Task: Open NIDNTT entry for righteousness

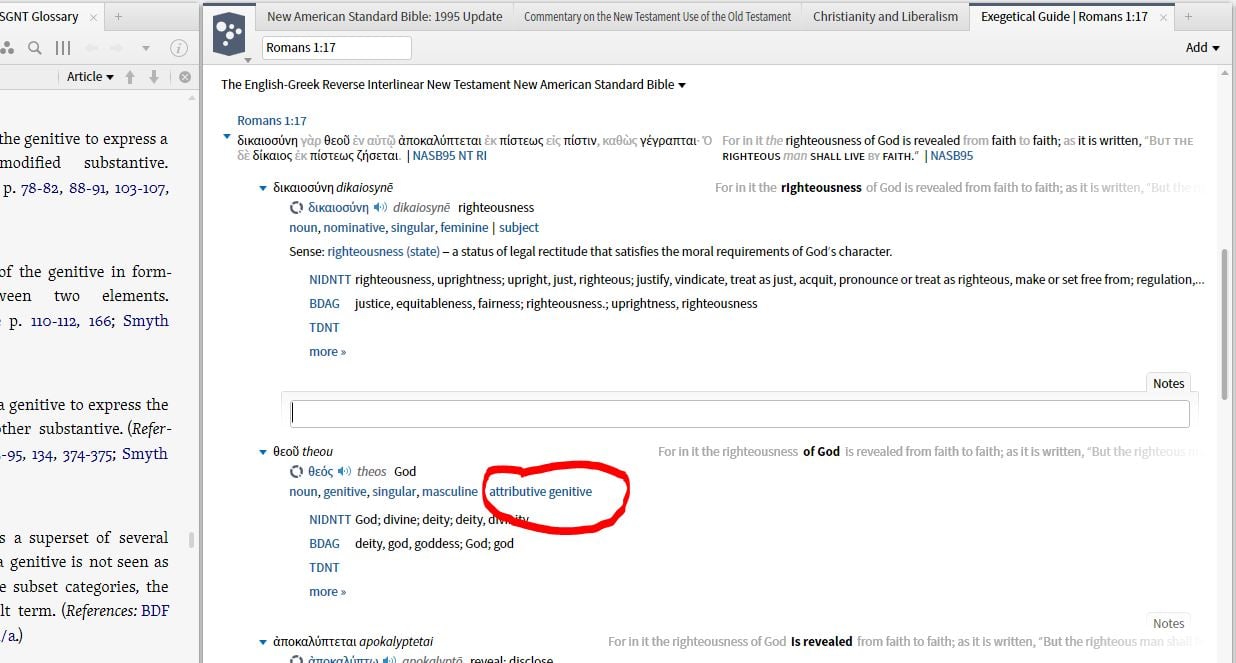Action: (x=330, y=280)
